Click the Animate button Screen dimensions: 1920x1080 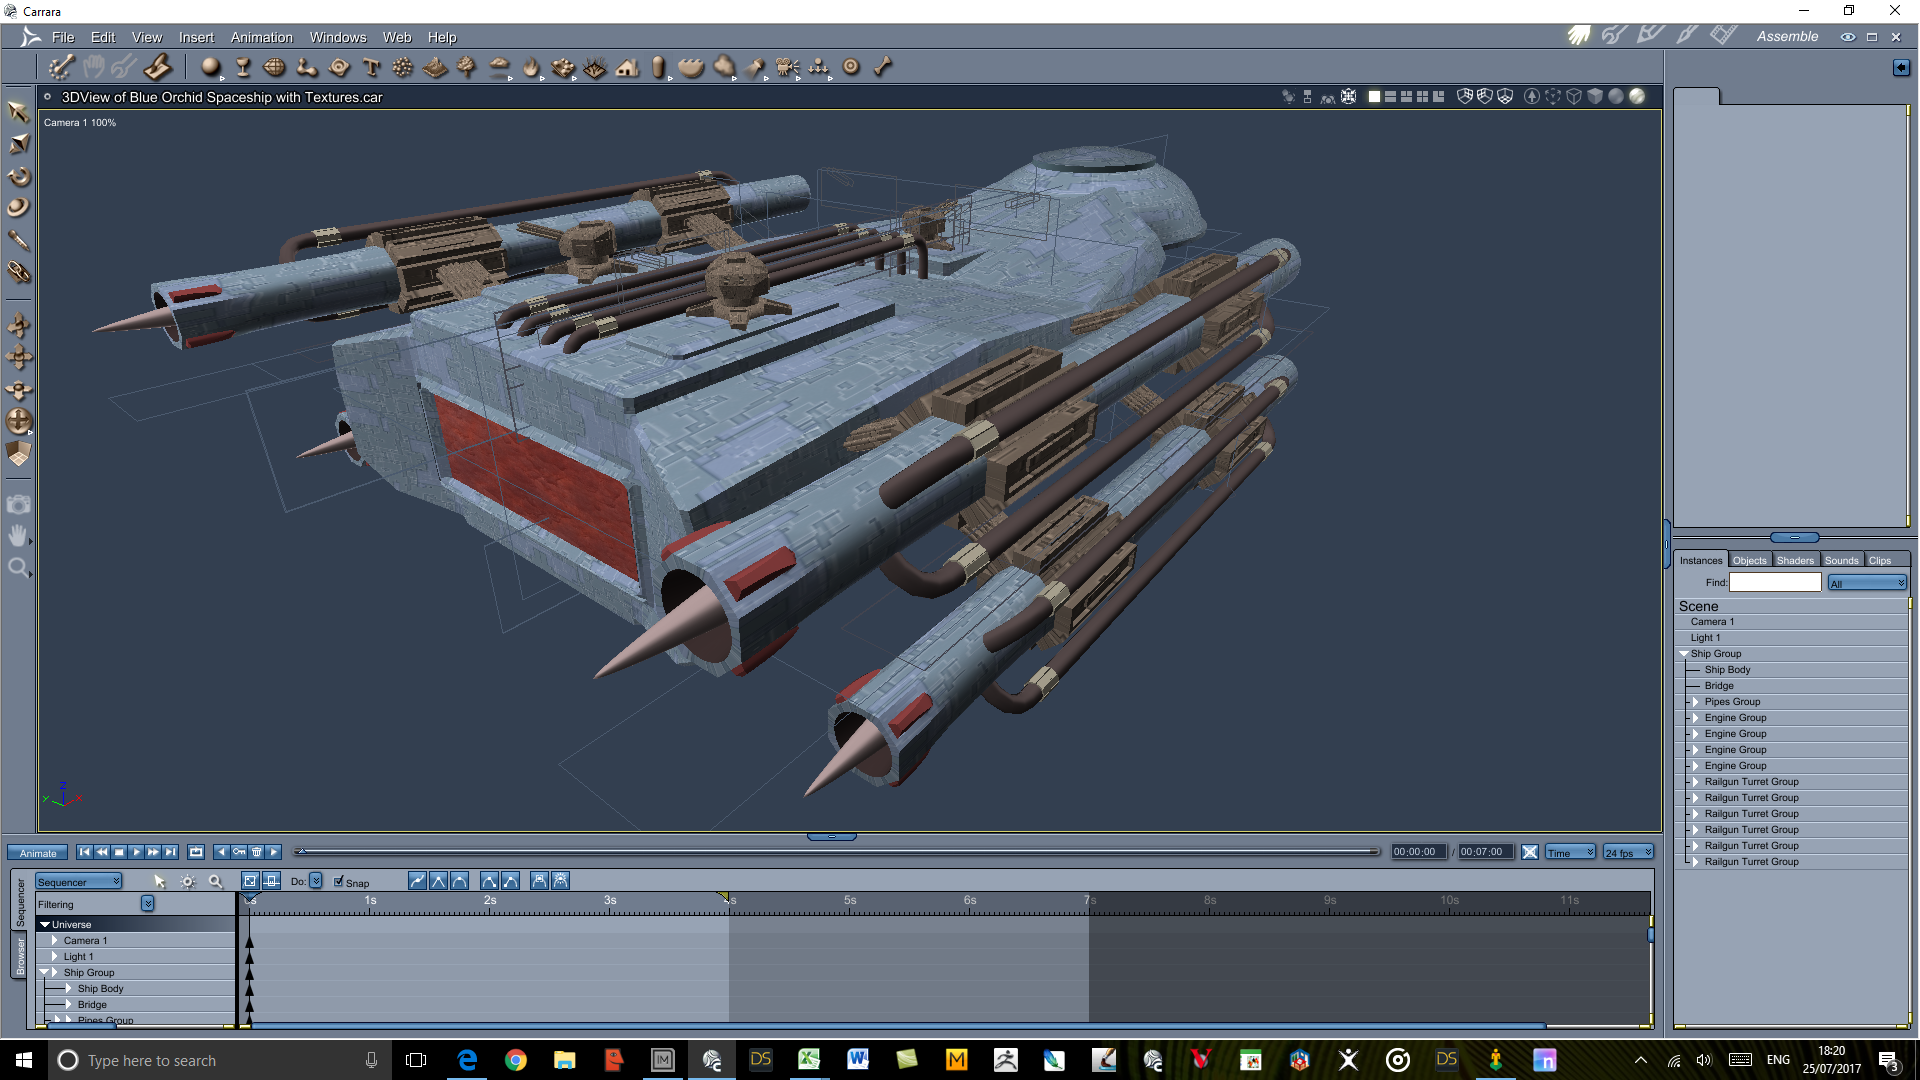click(x=38, y=853)
